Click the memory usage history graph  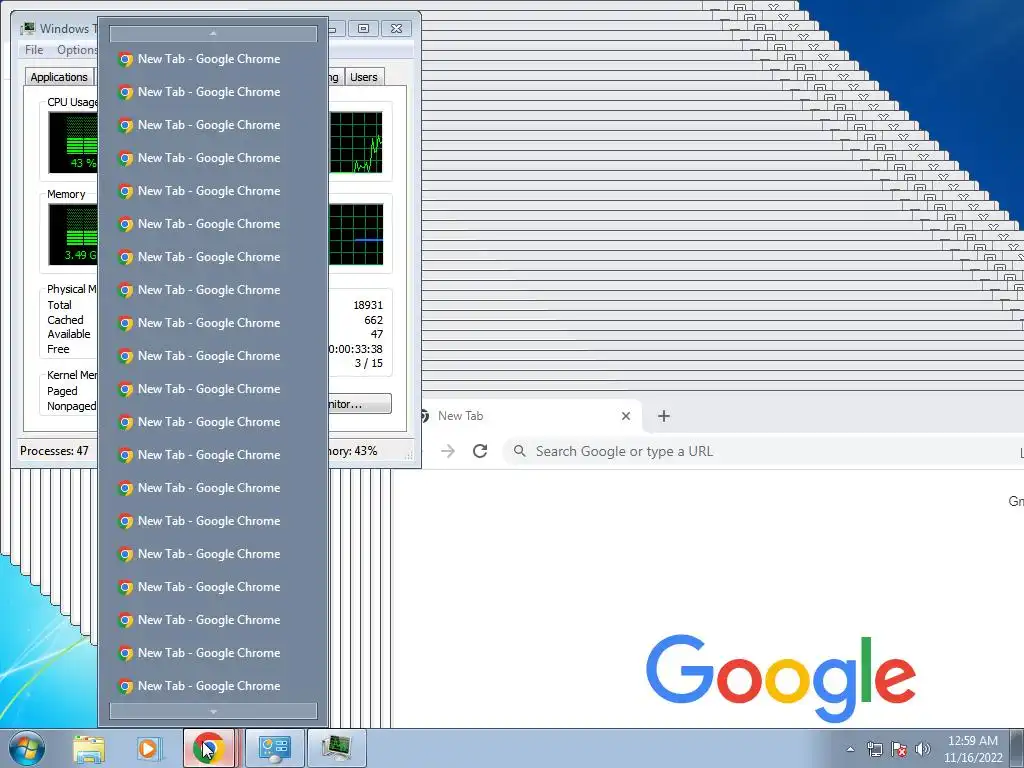355,234
